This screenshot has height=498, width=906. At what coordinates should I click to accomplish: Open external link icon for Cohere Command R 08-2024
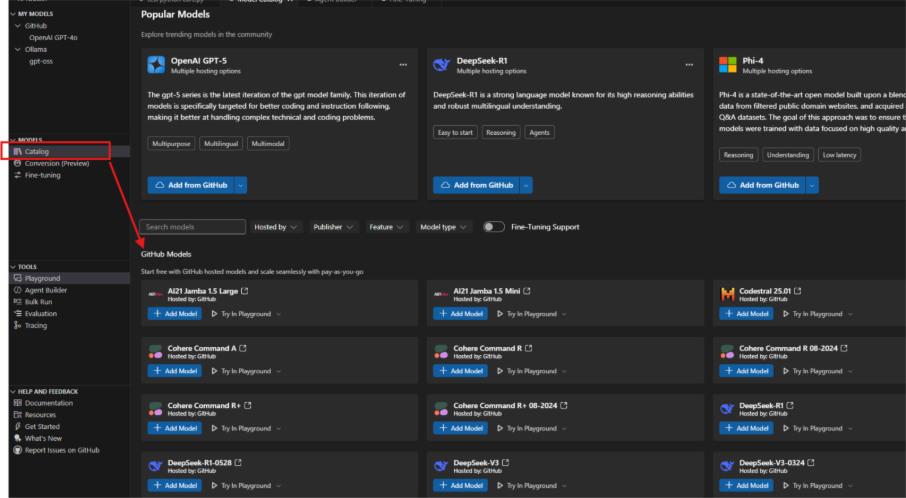pos(844,348)
